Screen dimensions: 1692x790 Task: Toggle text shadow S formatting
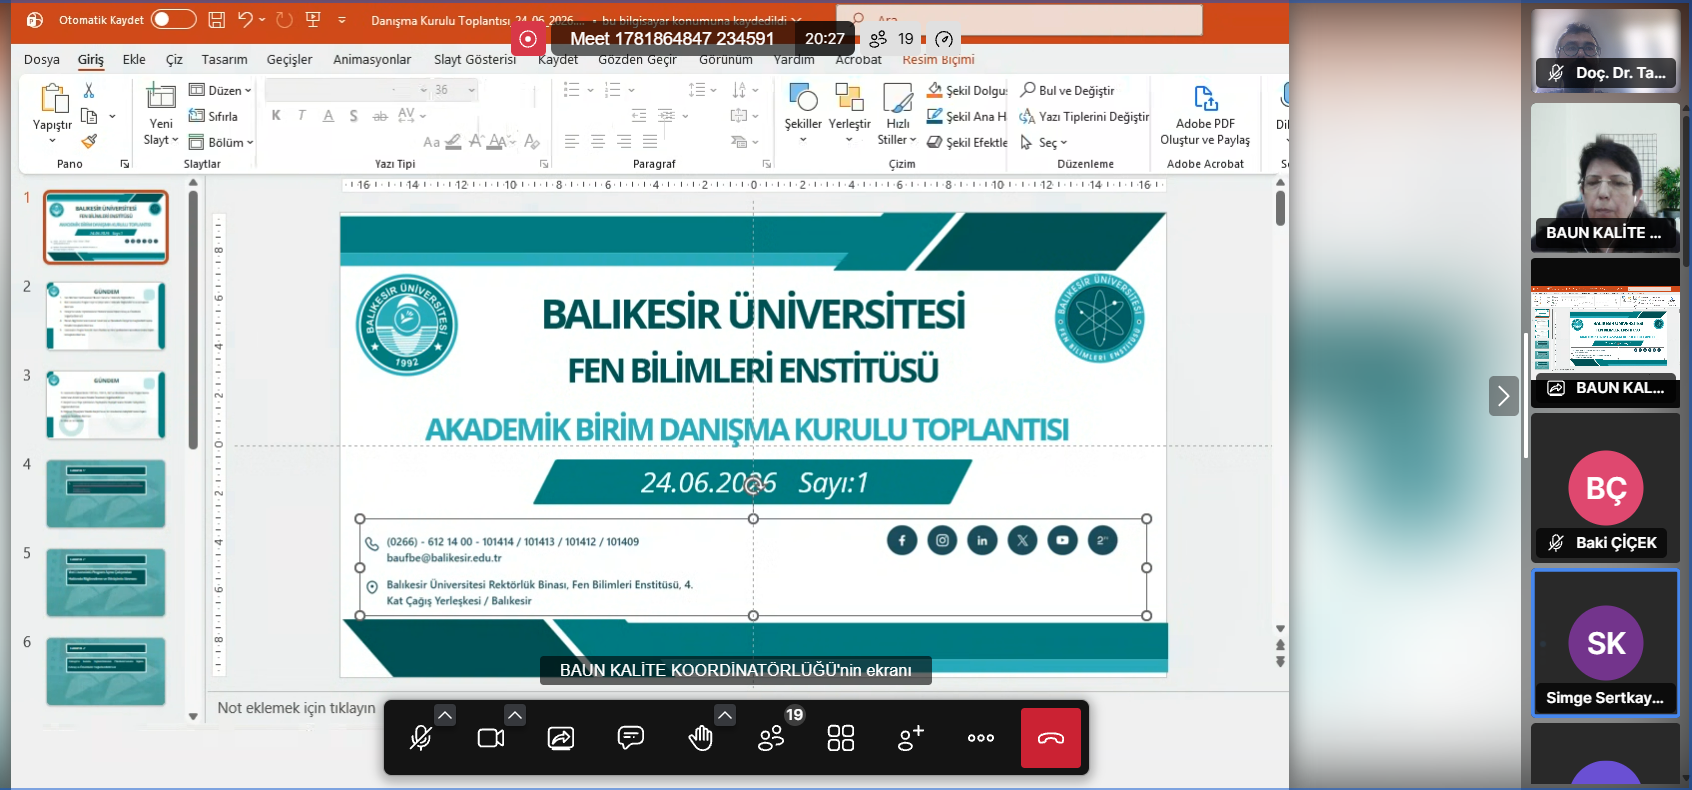[x=354, y=116]
